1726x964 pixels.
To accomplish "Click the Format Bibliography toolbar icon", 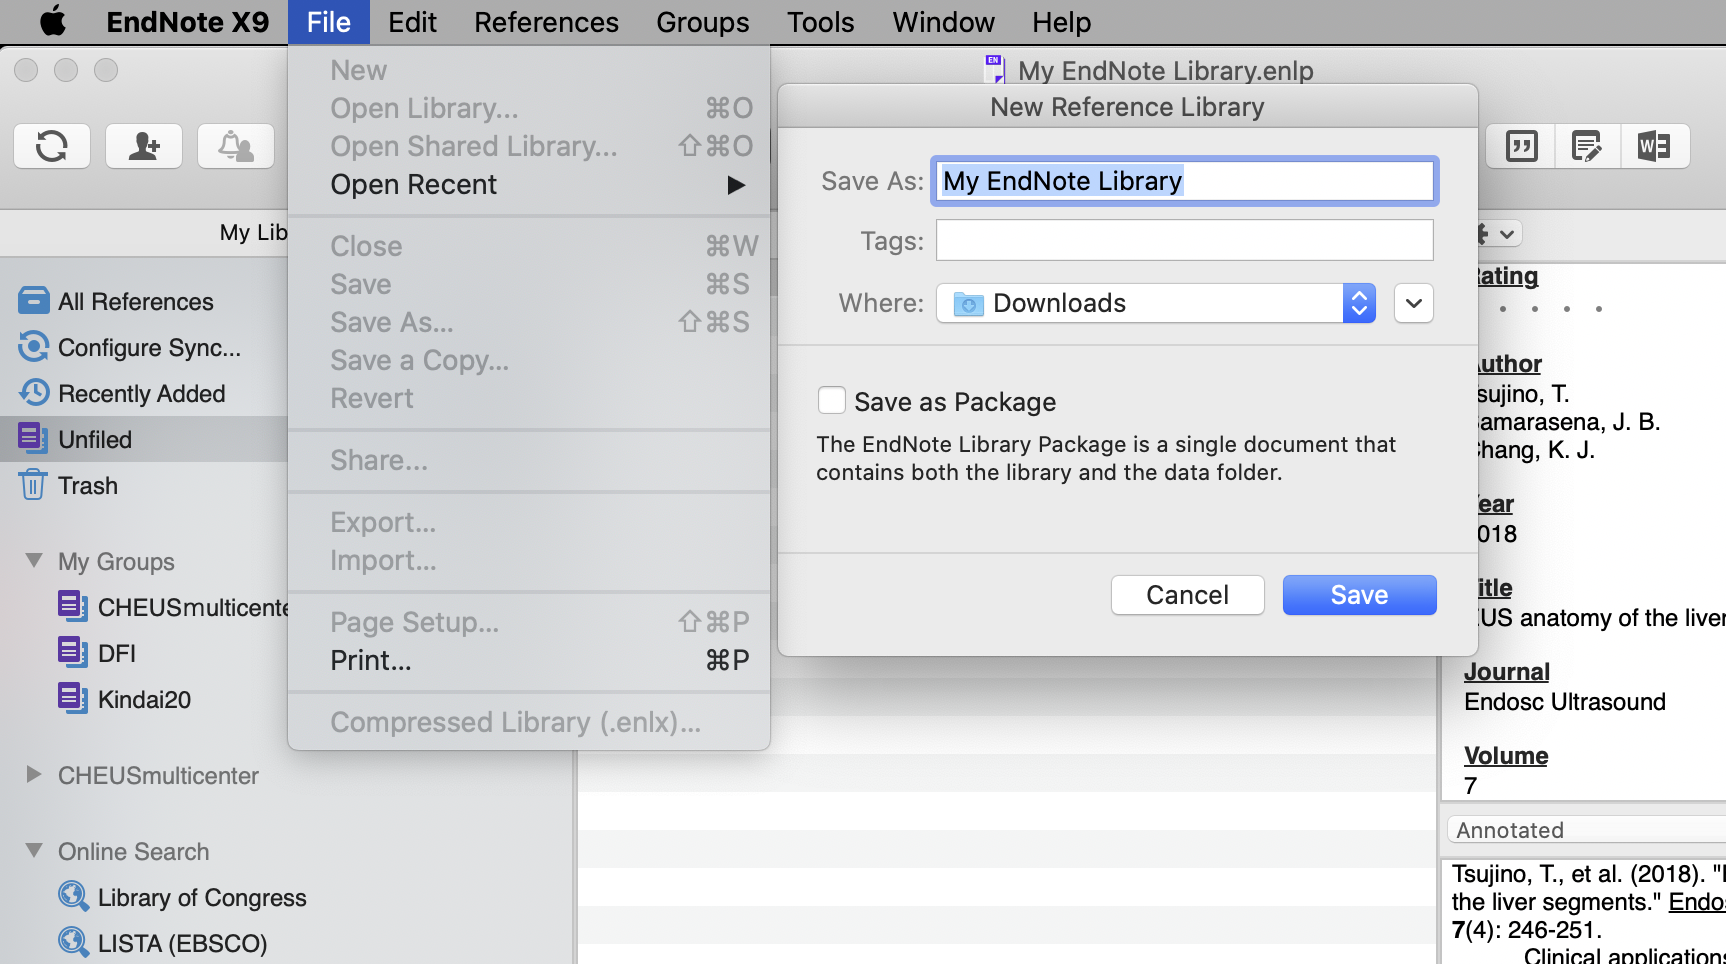I will pos(1587,146).
